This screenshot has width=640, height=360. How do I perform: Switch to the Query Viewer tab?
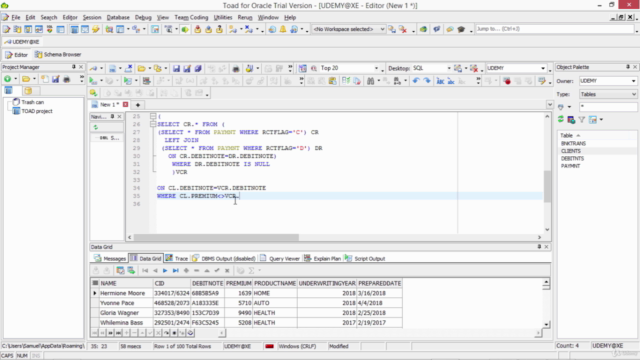pos(280,258)
